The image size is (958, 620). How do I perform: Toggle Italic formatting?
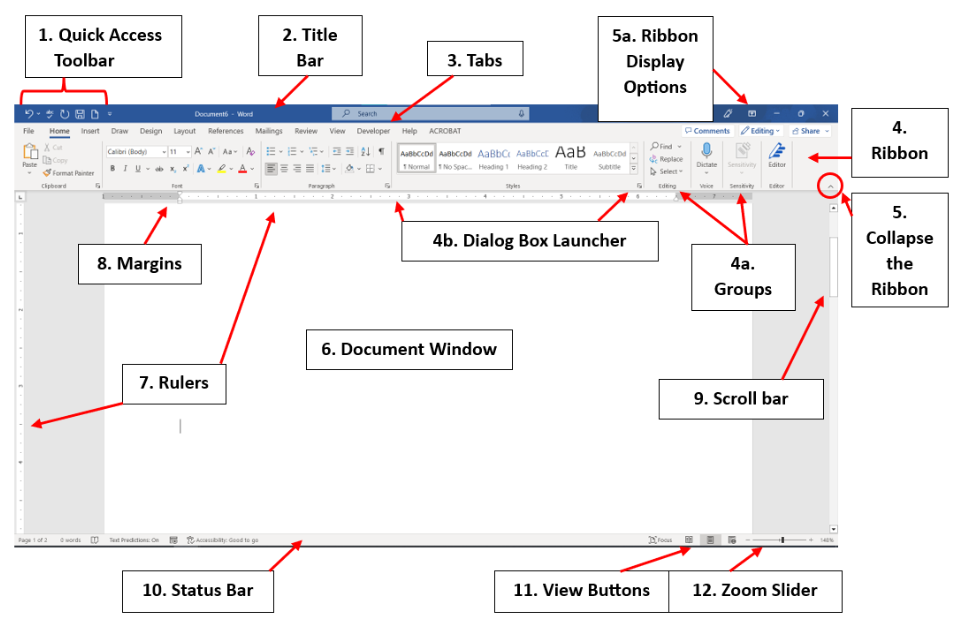[x=125, y=169]
